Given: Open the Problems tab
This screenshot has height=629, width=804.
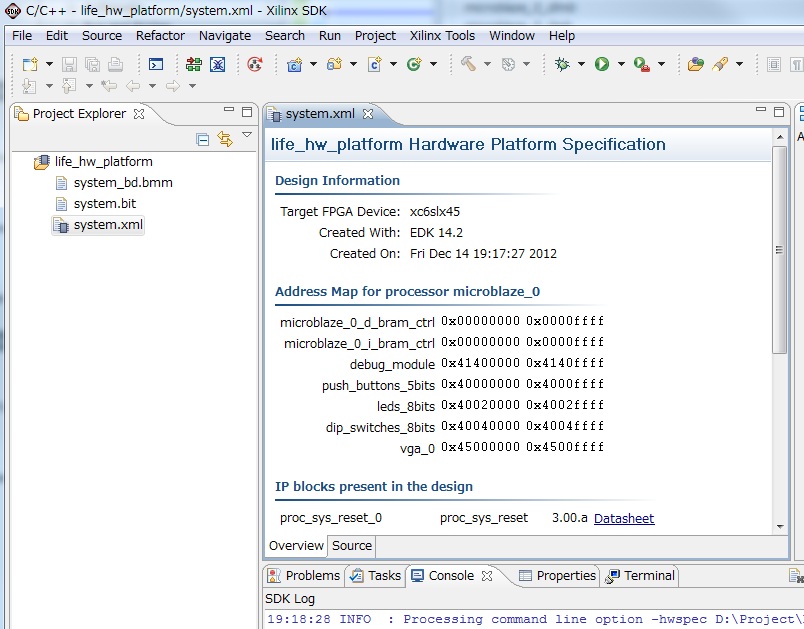Looking at the screenshot, I should [x=304, y=576].
